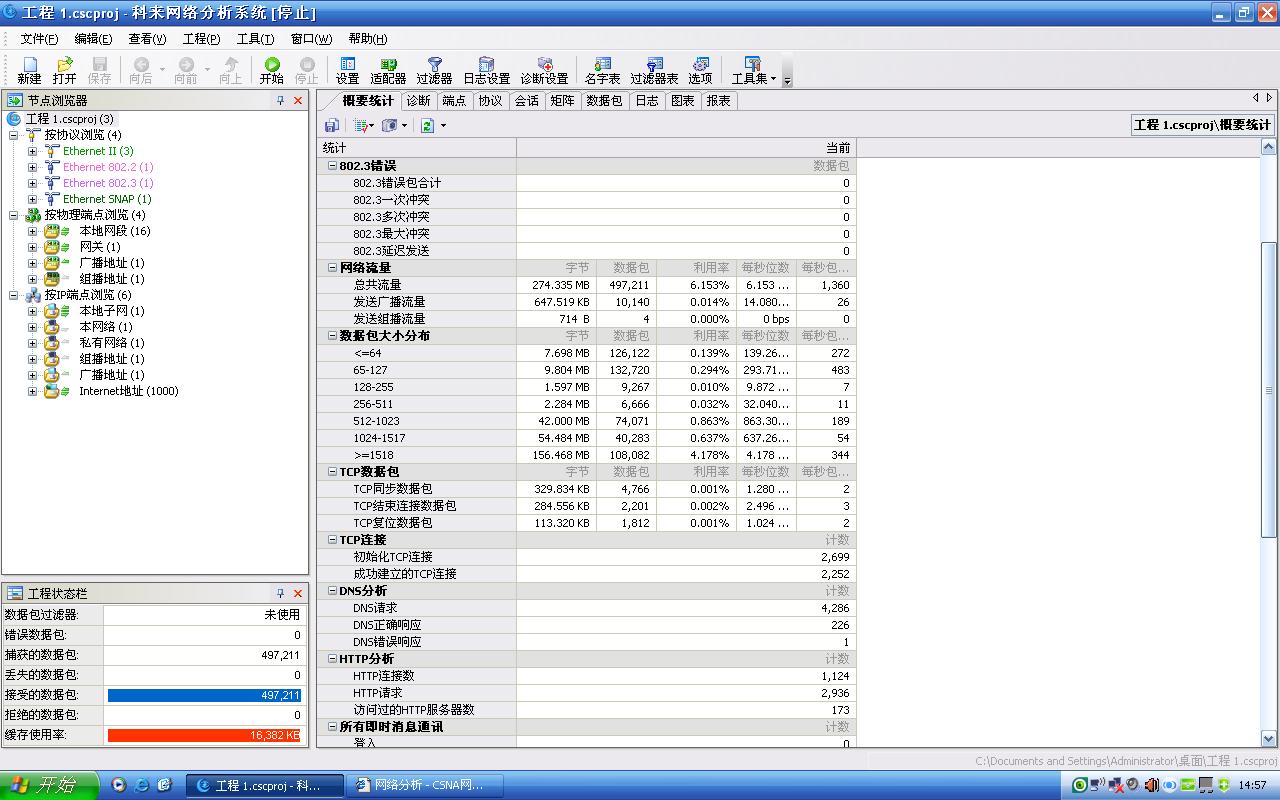Switch to the 诊断 tab

pyautogui.click(x=418, y=101)
